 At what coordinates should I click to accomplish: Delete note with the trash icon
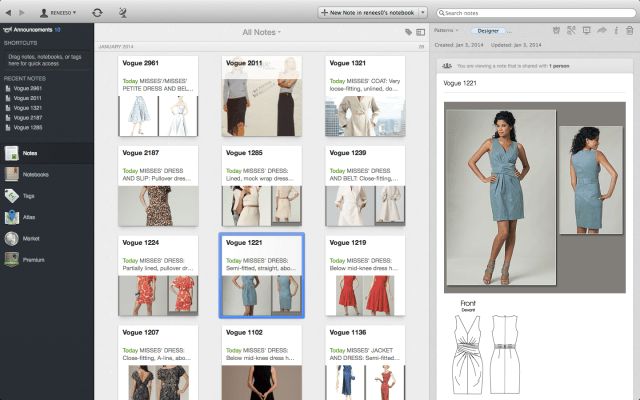tap(629, 30)
